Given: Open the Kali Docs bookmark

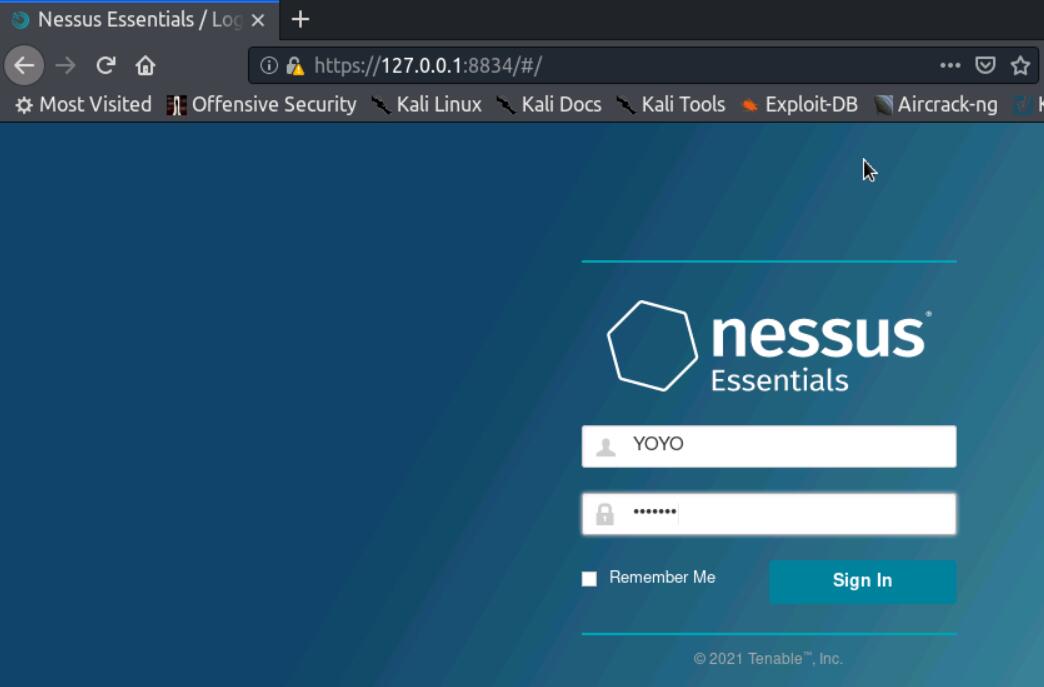Looking at the screenshot, I should pyautogui.click(x=549, y=105).
